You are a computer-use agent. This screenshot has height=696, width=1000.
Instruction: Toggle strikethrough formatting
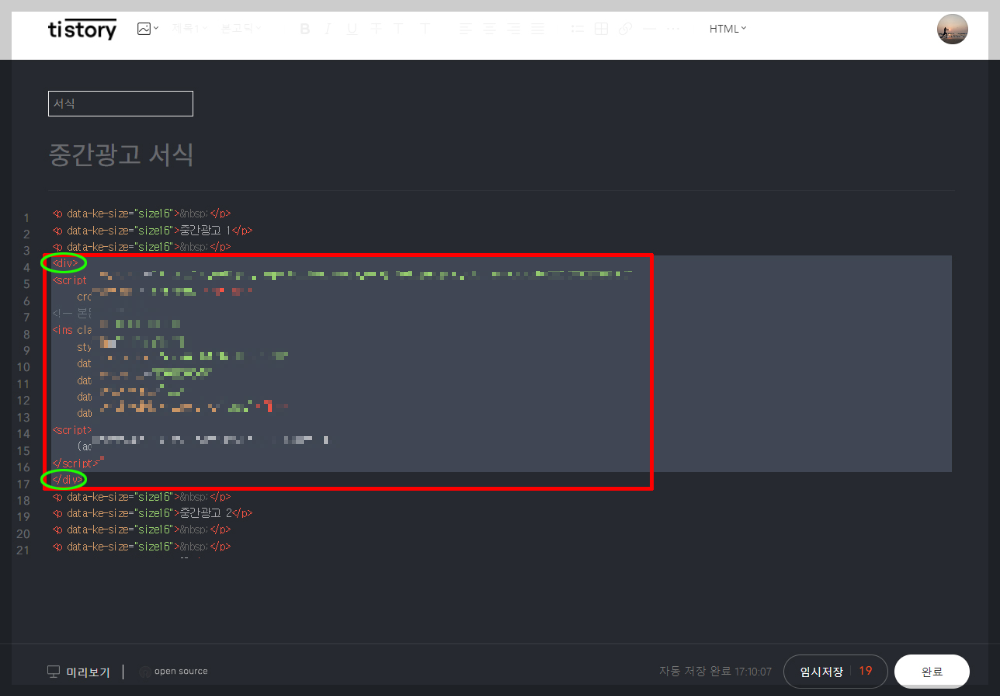point(376,29)
